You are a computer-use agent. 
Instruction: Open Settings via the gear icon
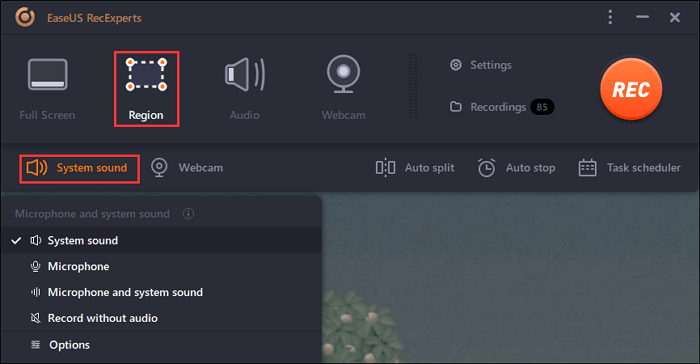455,65
